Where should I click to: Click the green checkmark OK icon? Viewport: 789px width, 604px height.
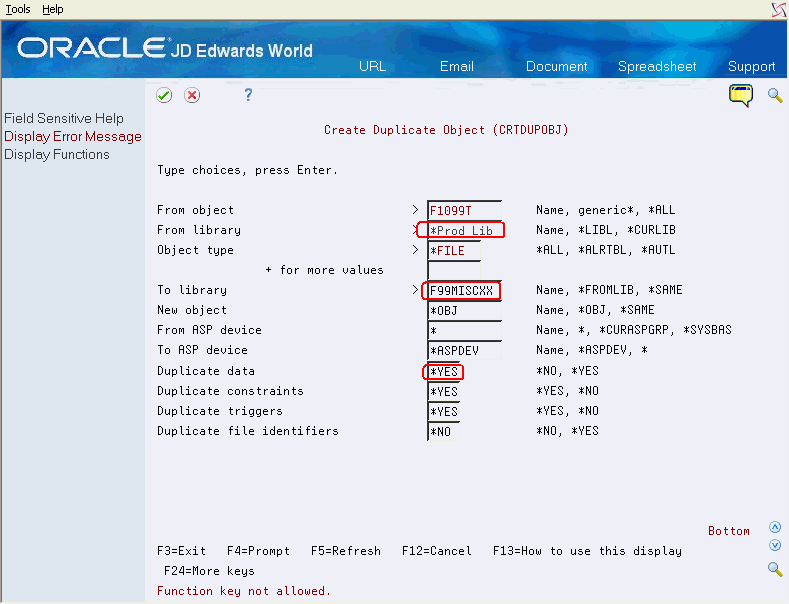click(164, 95)
